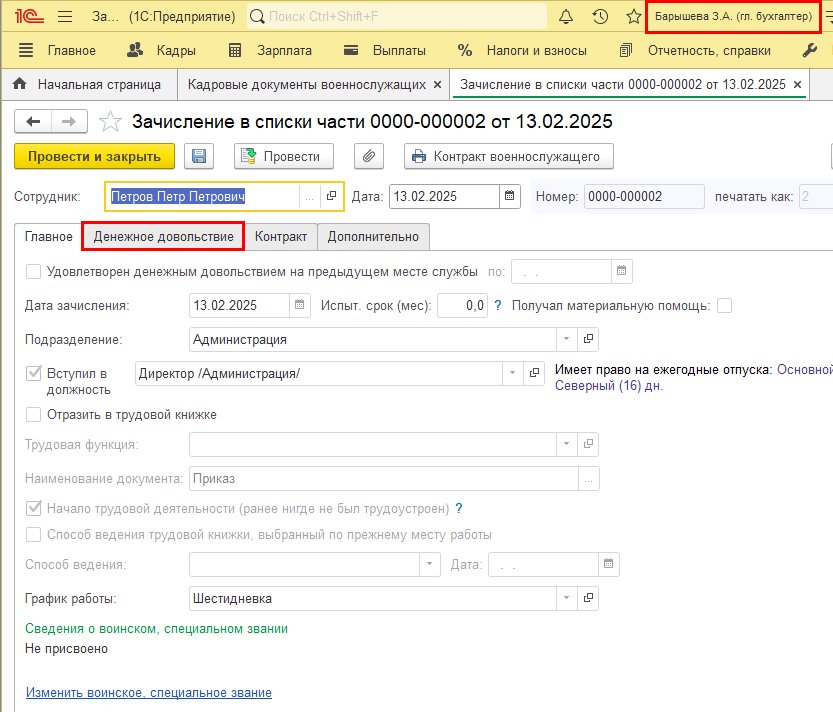Screen dimensions: 833x712
Task: Close Кадровые документы военнослужащих tab
Action: [437, 84]
